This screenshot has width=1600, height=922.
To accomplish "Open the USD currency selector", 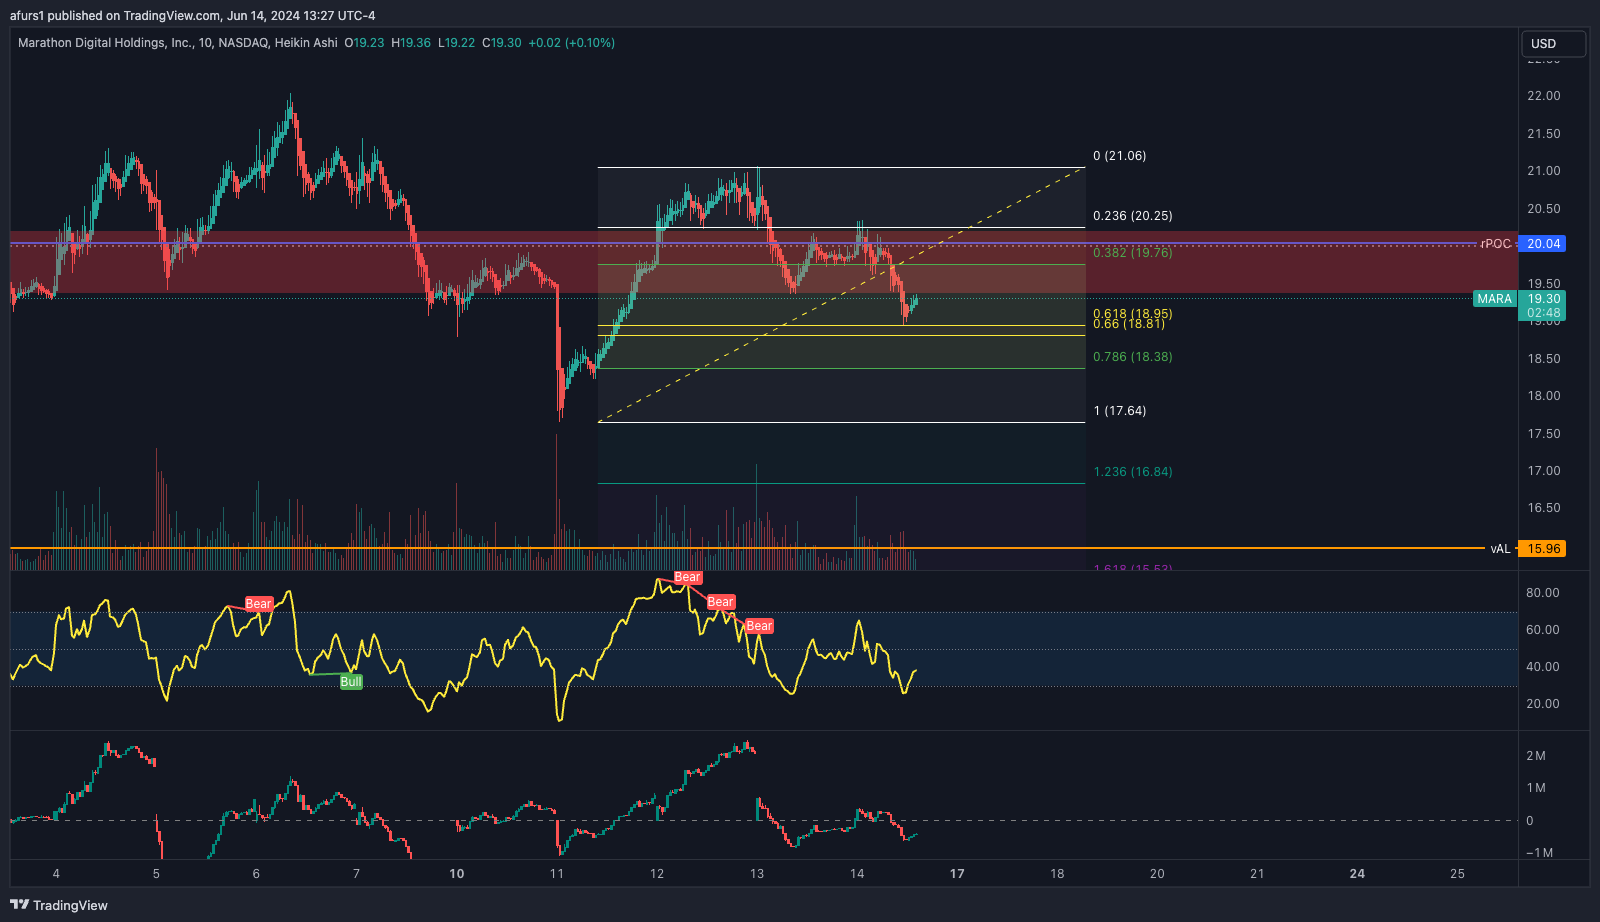I will [x=1553, y=44].
